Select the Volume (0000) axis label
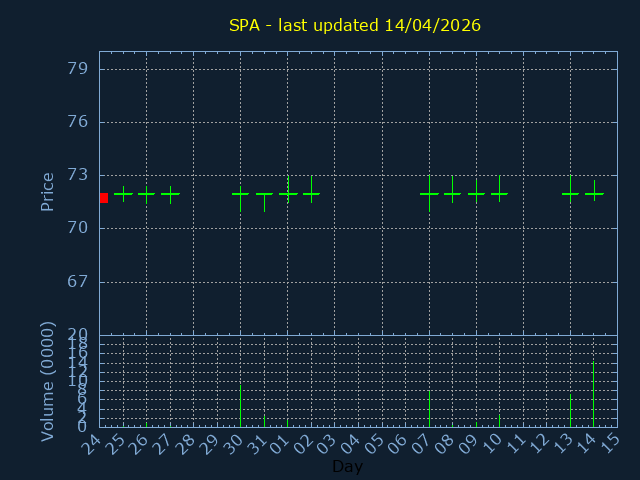 47,381
